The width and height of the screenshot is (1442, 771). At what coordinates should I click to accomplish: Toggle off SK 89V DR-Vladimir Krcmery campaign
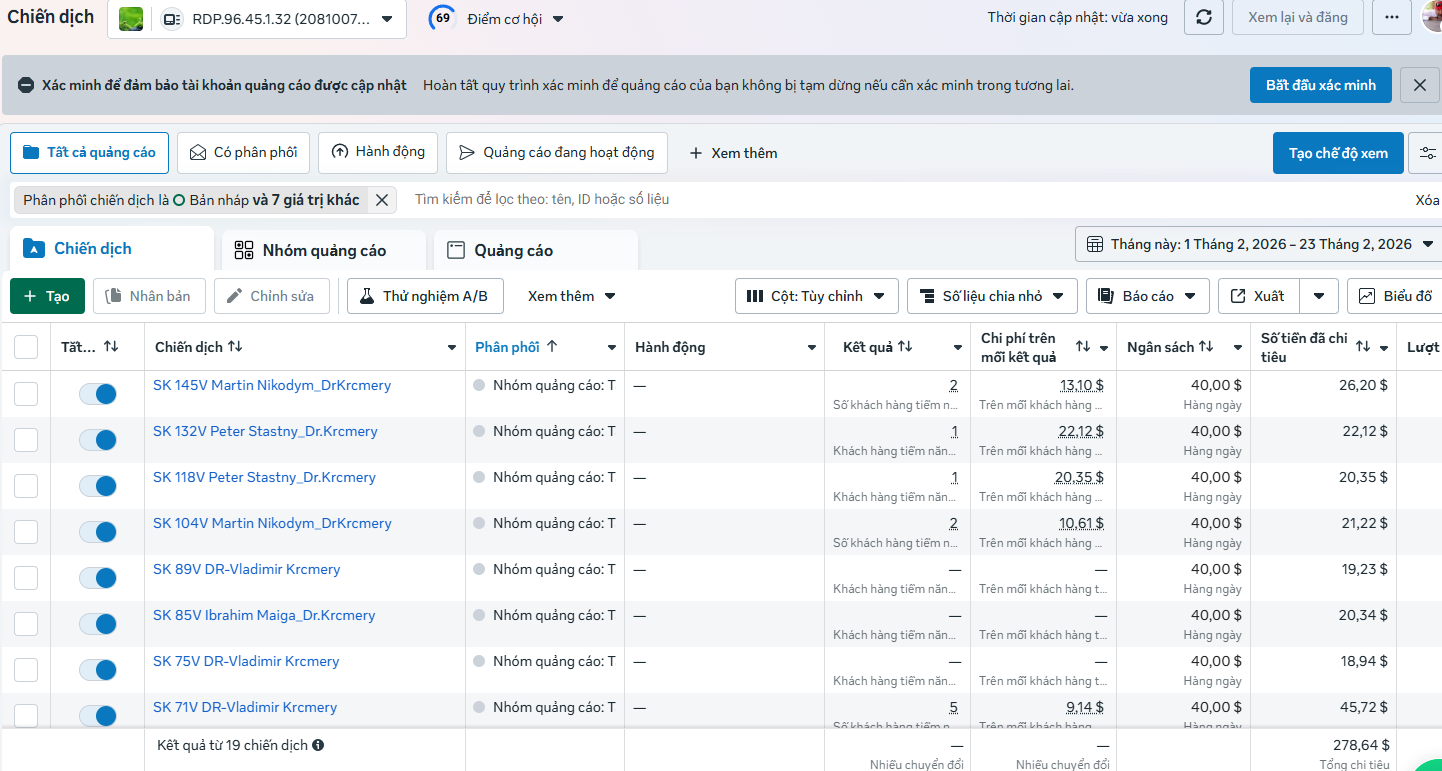point(98,578)
